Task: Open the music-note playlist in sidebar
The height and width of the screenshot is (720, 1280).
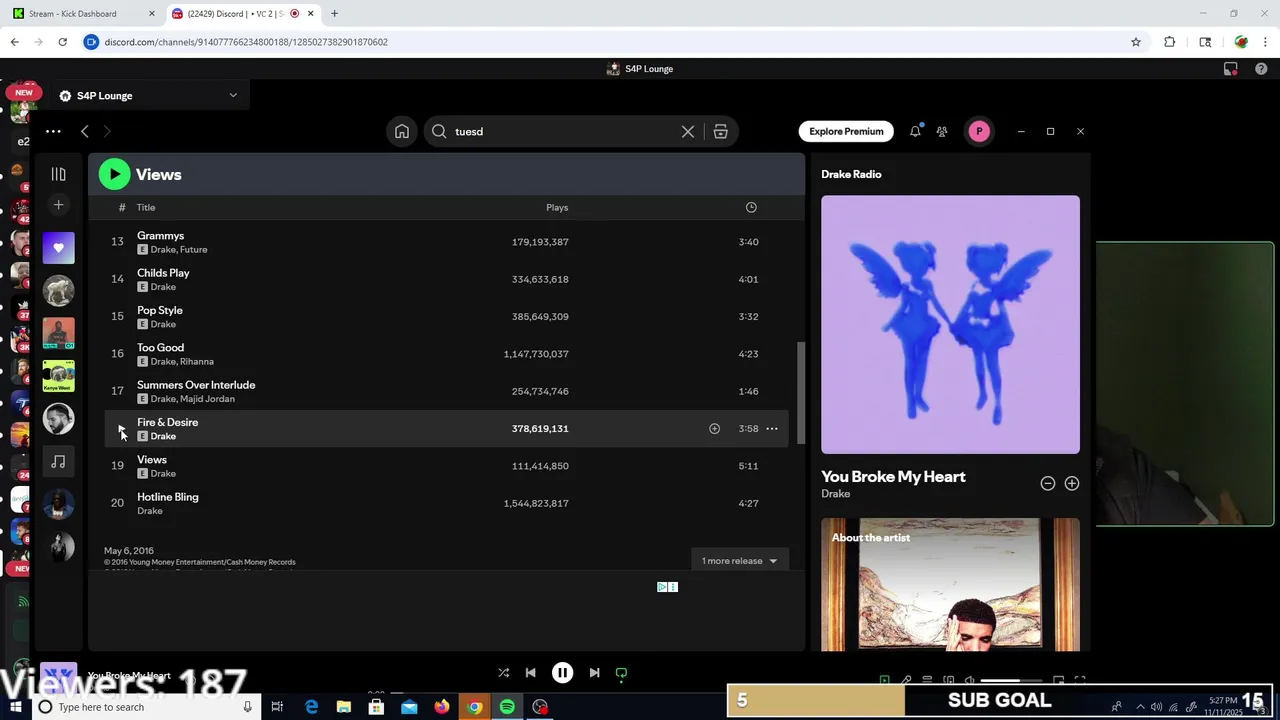Action: [x=58, y=461]
